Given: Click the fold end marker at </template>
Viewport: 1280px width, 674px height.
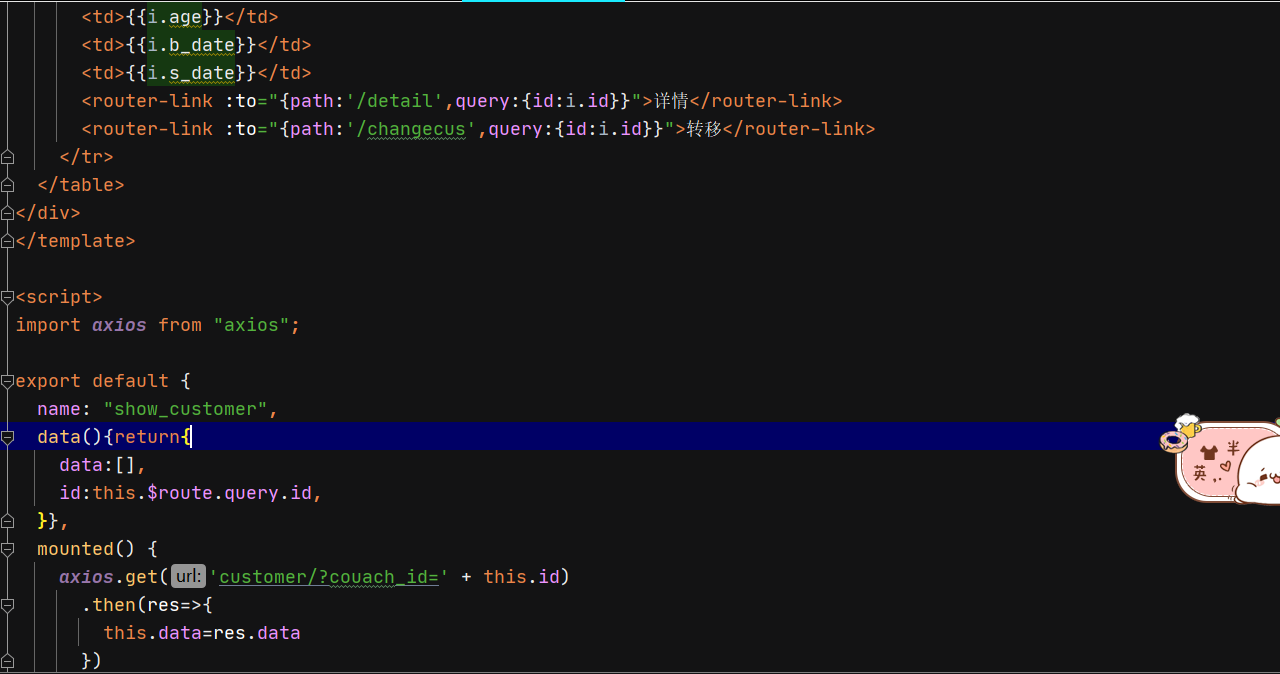Looking at the screenshot, I should click(x=7, y=241).
